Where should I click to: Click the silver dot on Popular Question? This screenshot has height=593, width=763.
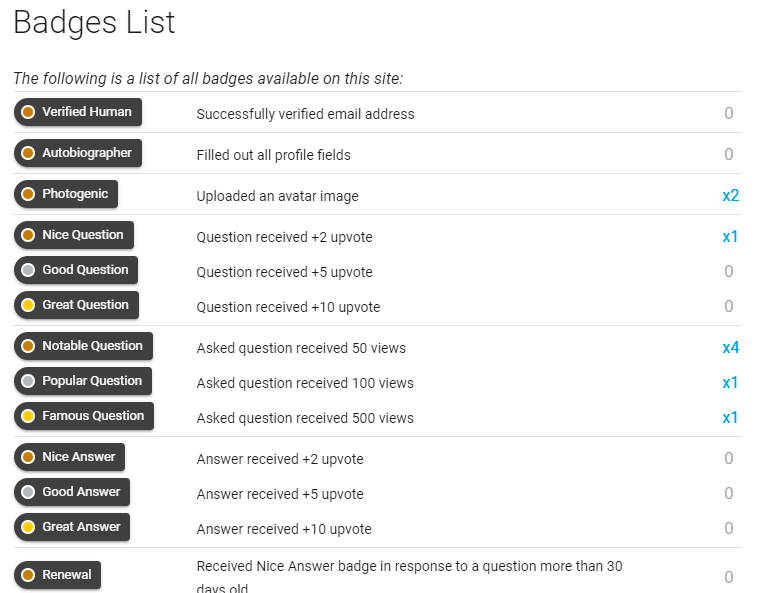28,381
